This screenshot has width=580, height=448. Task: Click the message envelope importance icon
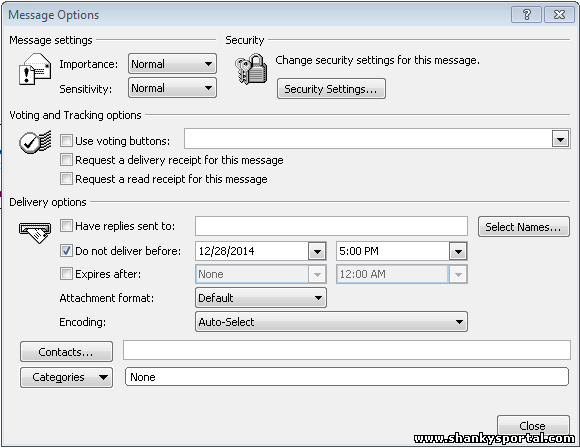point(35,69)
